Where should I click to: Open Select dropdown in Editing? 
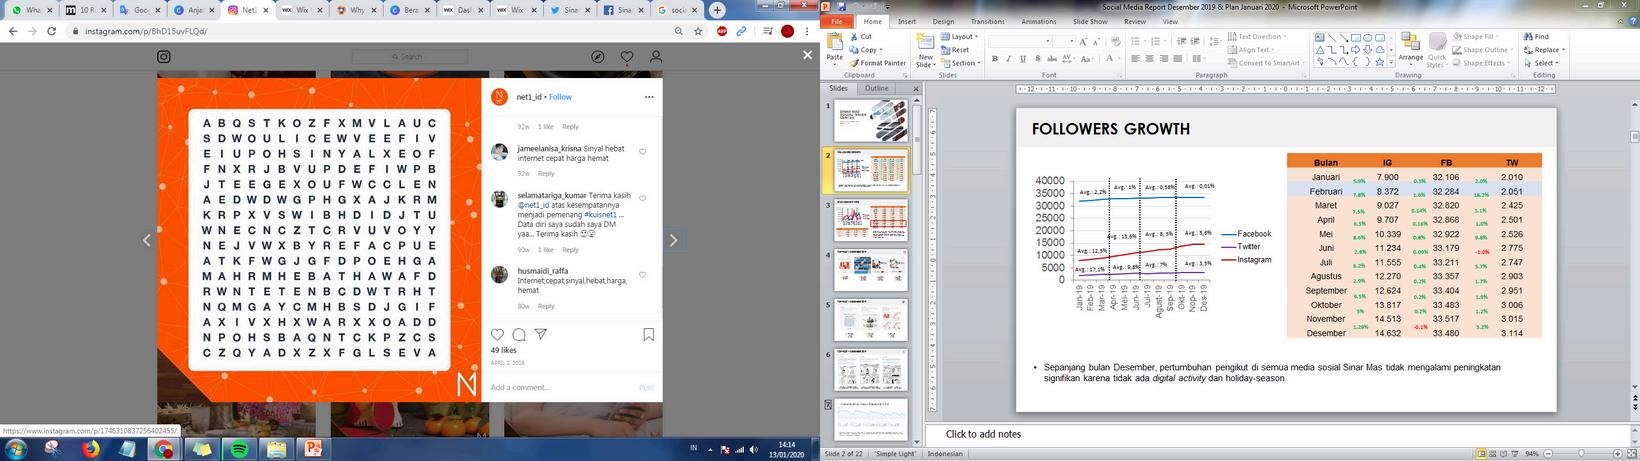(1541, 63)
